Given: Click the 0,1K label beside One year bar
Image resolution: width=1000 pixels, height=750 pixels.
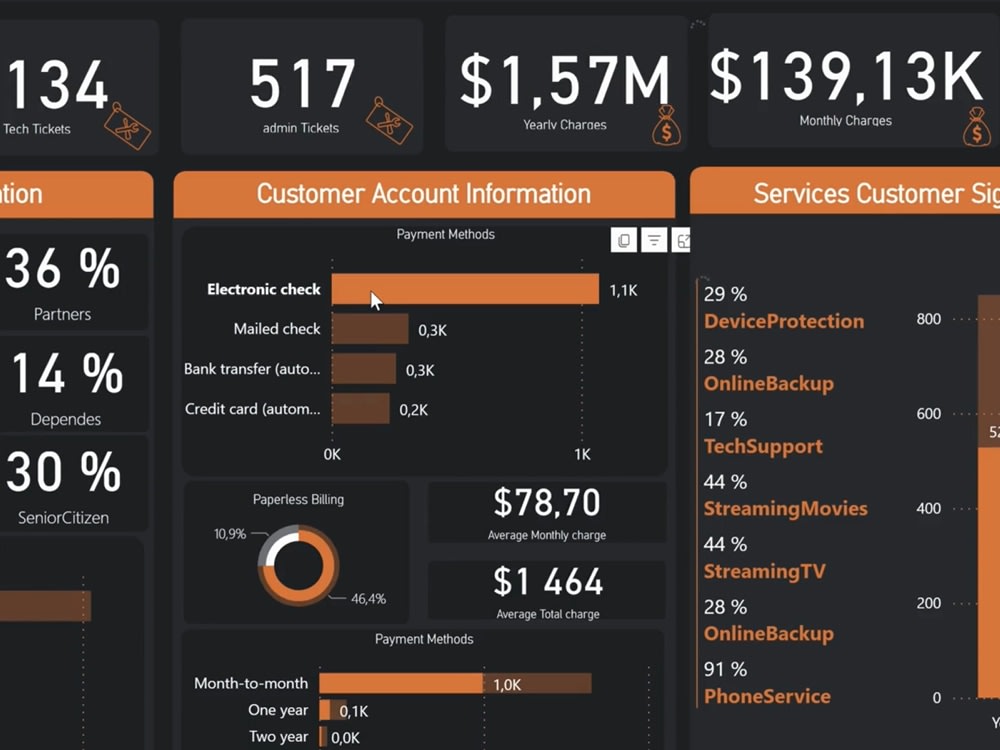Looking at the screenshot, I should tap(353, 711).
